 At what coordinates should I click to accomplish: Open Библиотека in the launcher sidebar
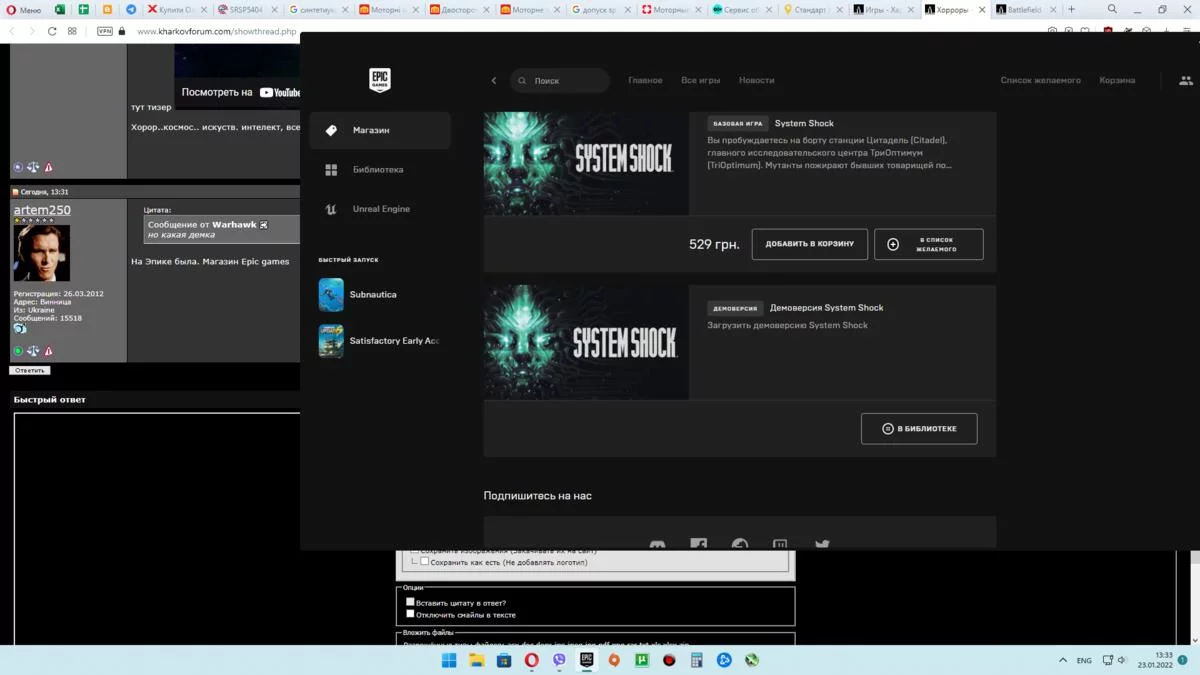pyautogui.click(x=377, y=170)
